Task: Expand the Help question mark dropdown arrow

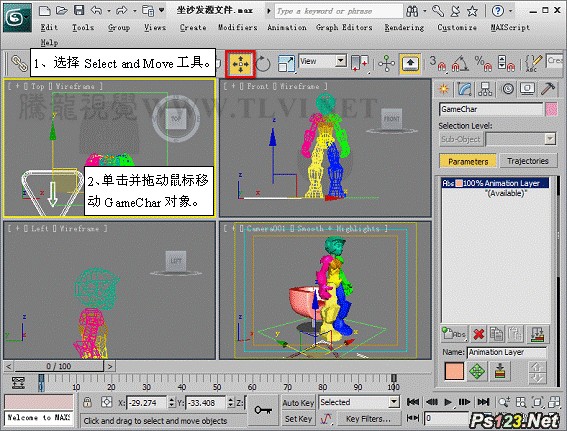Action: point(511,11)
